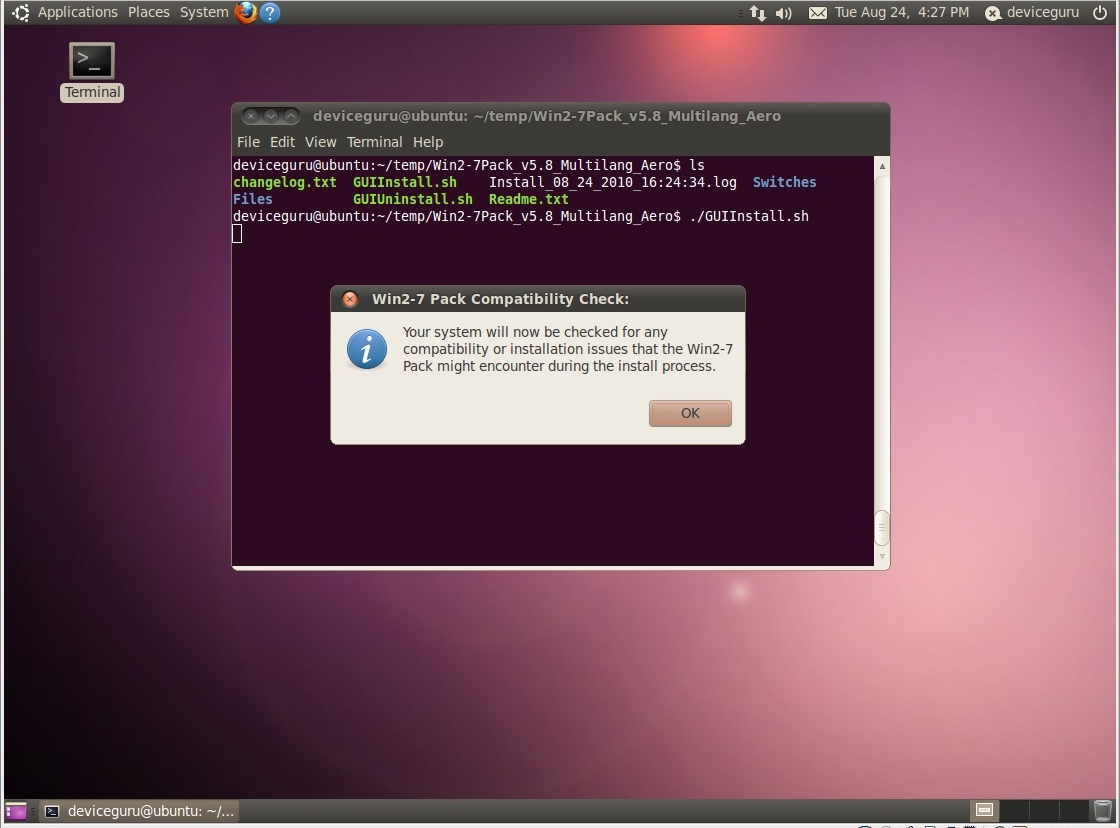Open the terminal's View menu

click(320, 142)
